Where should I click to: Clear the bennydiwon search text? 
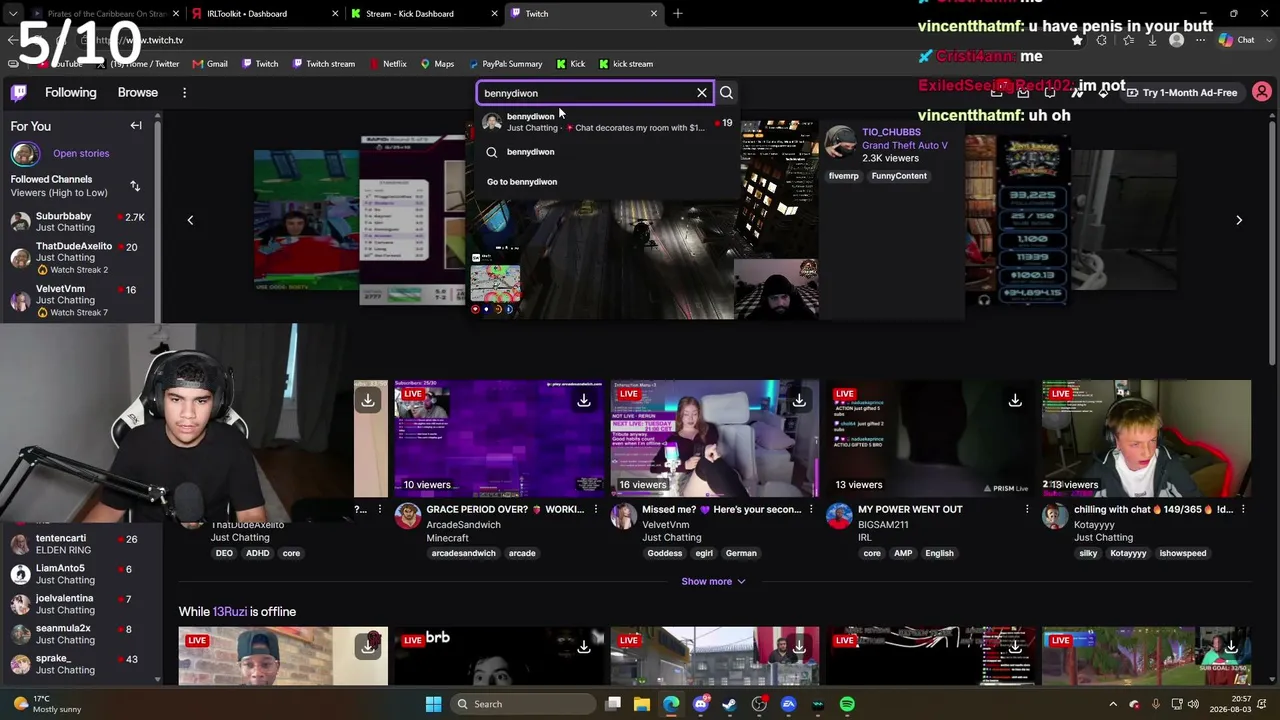(702, 93)
